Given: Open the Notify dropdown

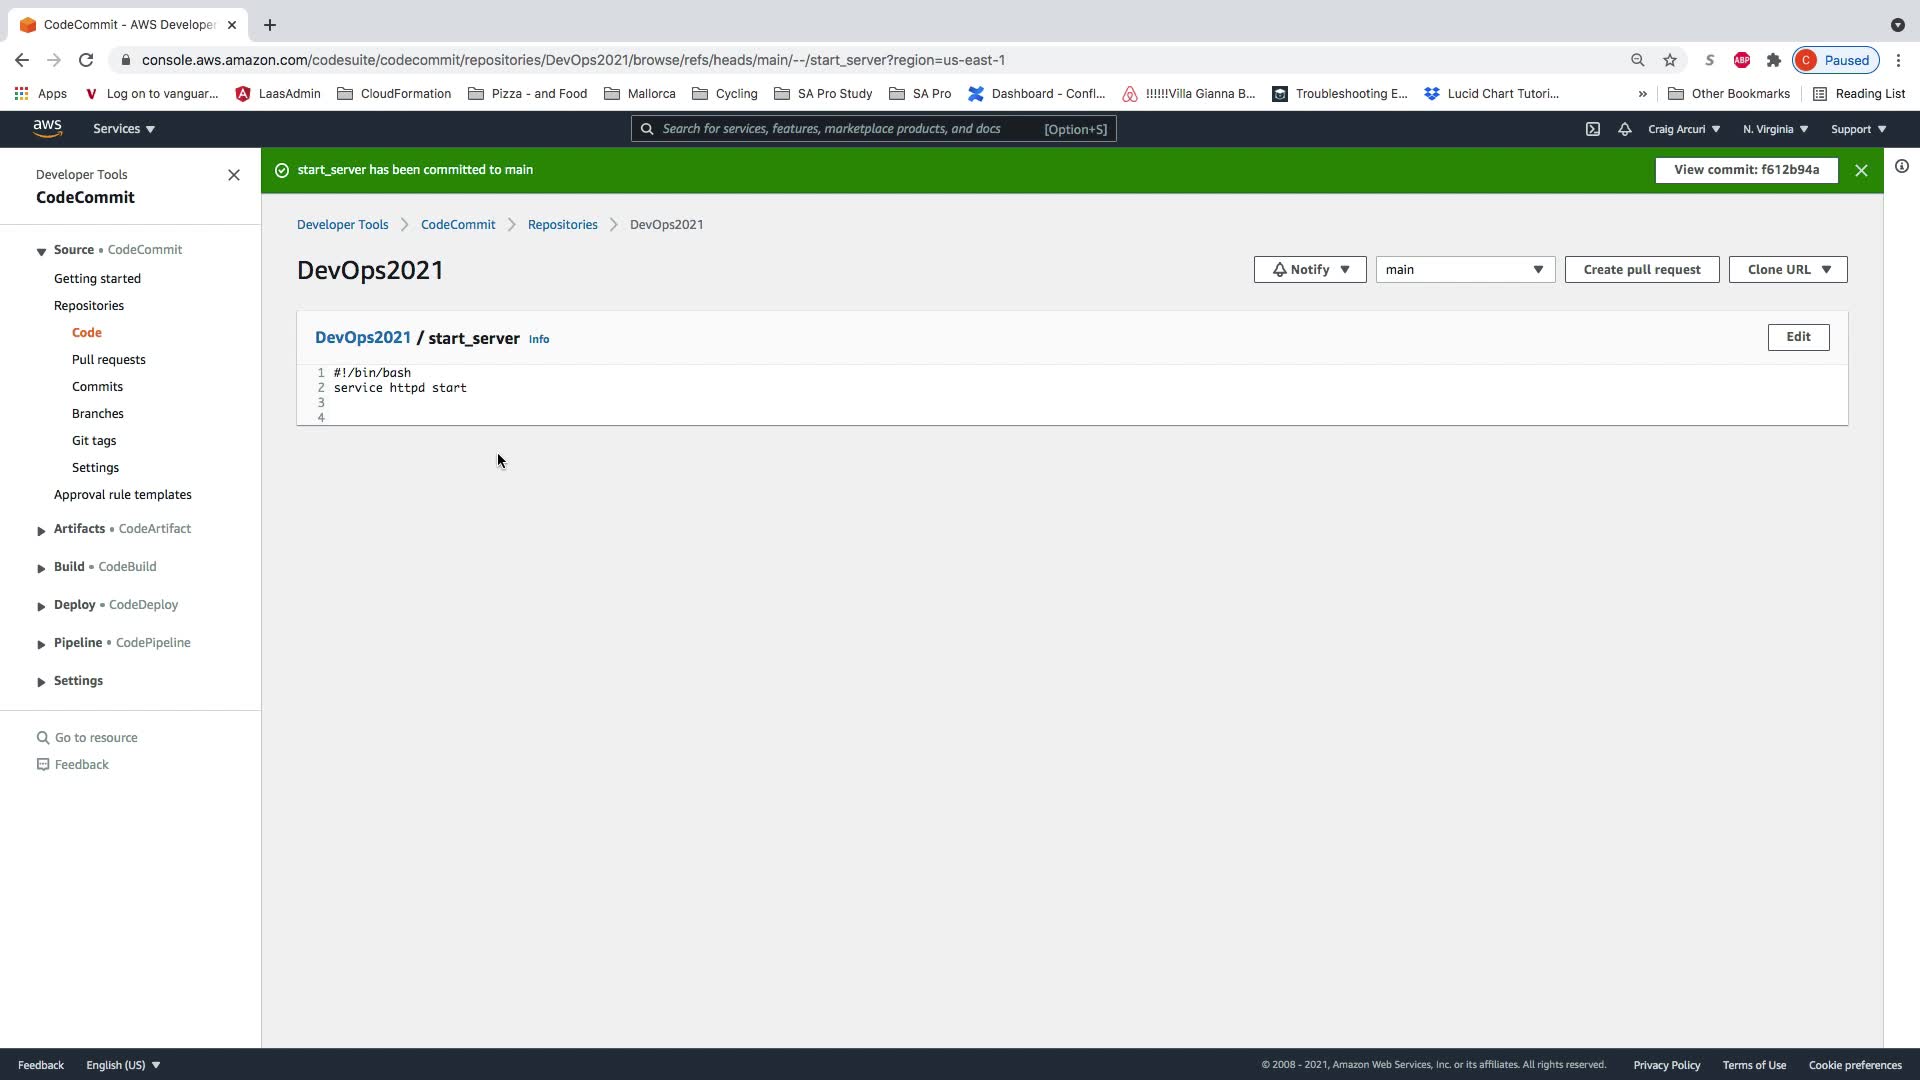Looking at the screenshot, I should point(1310,270).
